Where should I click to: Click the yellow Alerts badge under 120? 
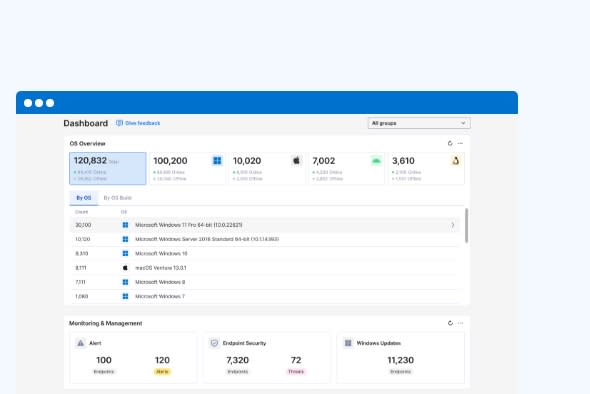(162, 372)
